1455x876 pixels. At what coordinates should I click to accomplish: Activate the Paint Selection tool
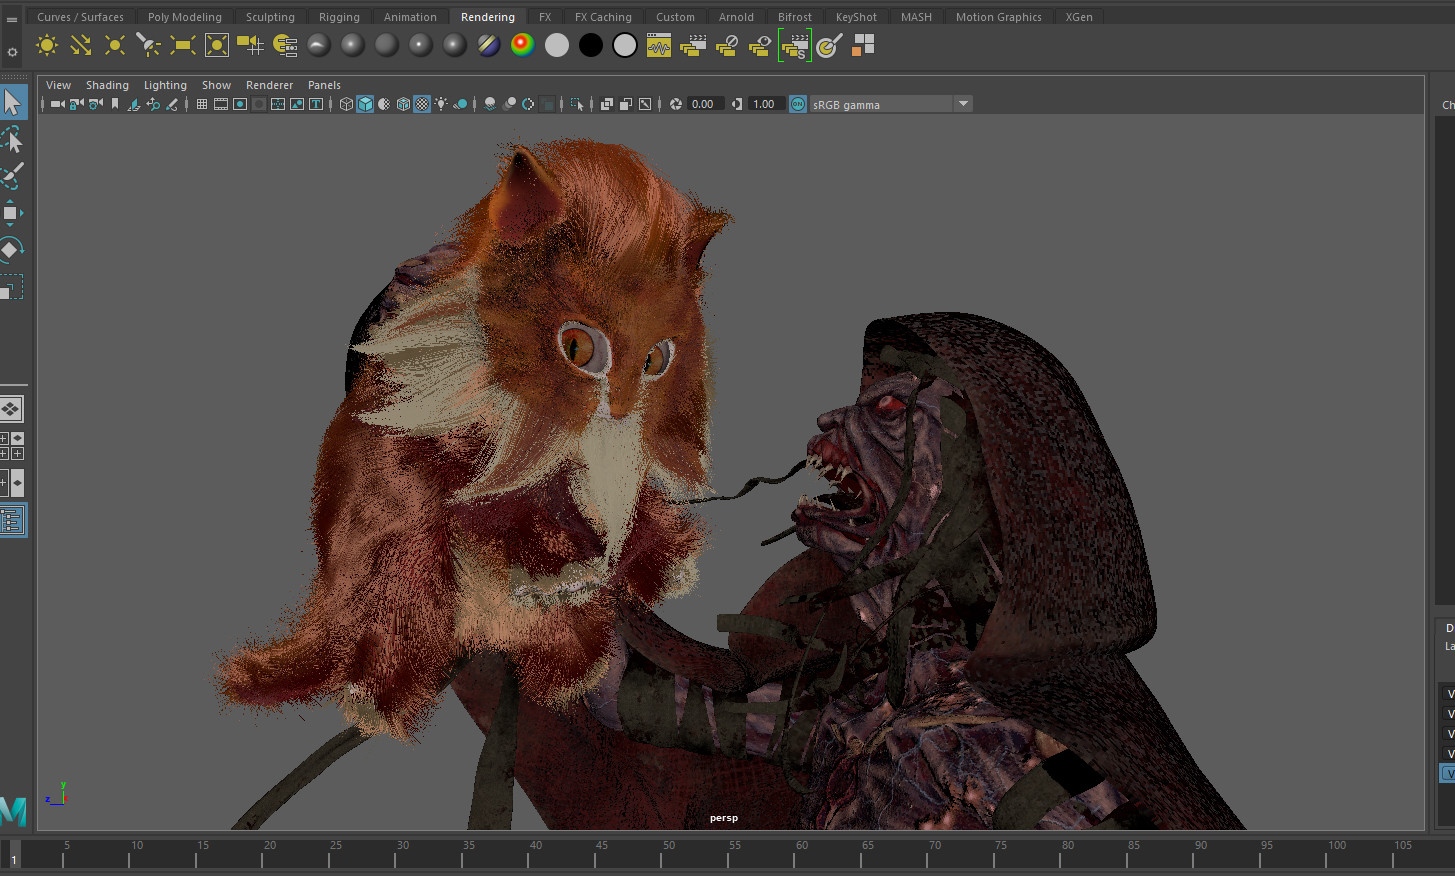[12, 176]
